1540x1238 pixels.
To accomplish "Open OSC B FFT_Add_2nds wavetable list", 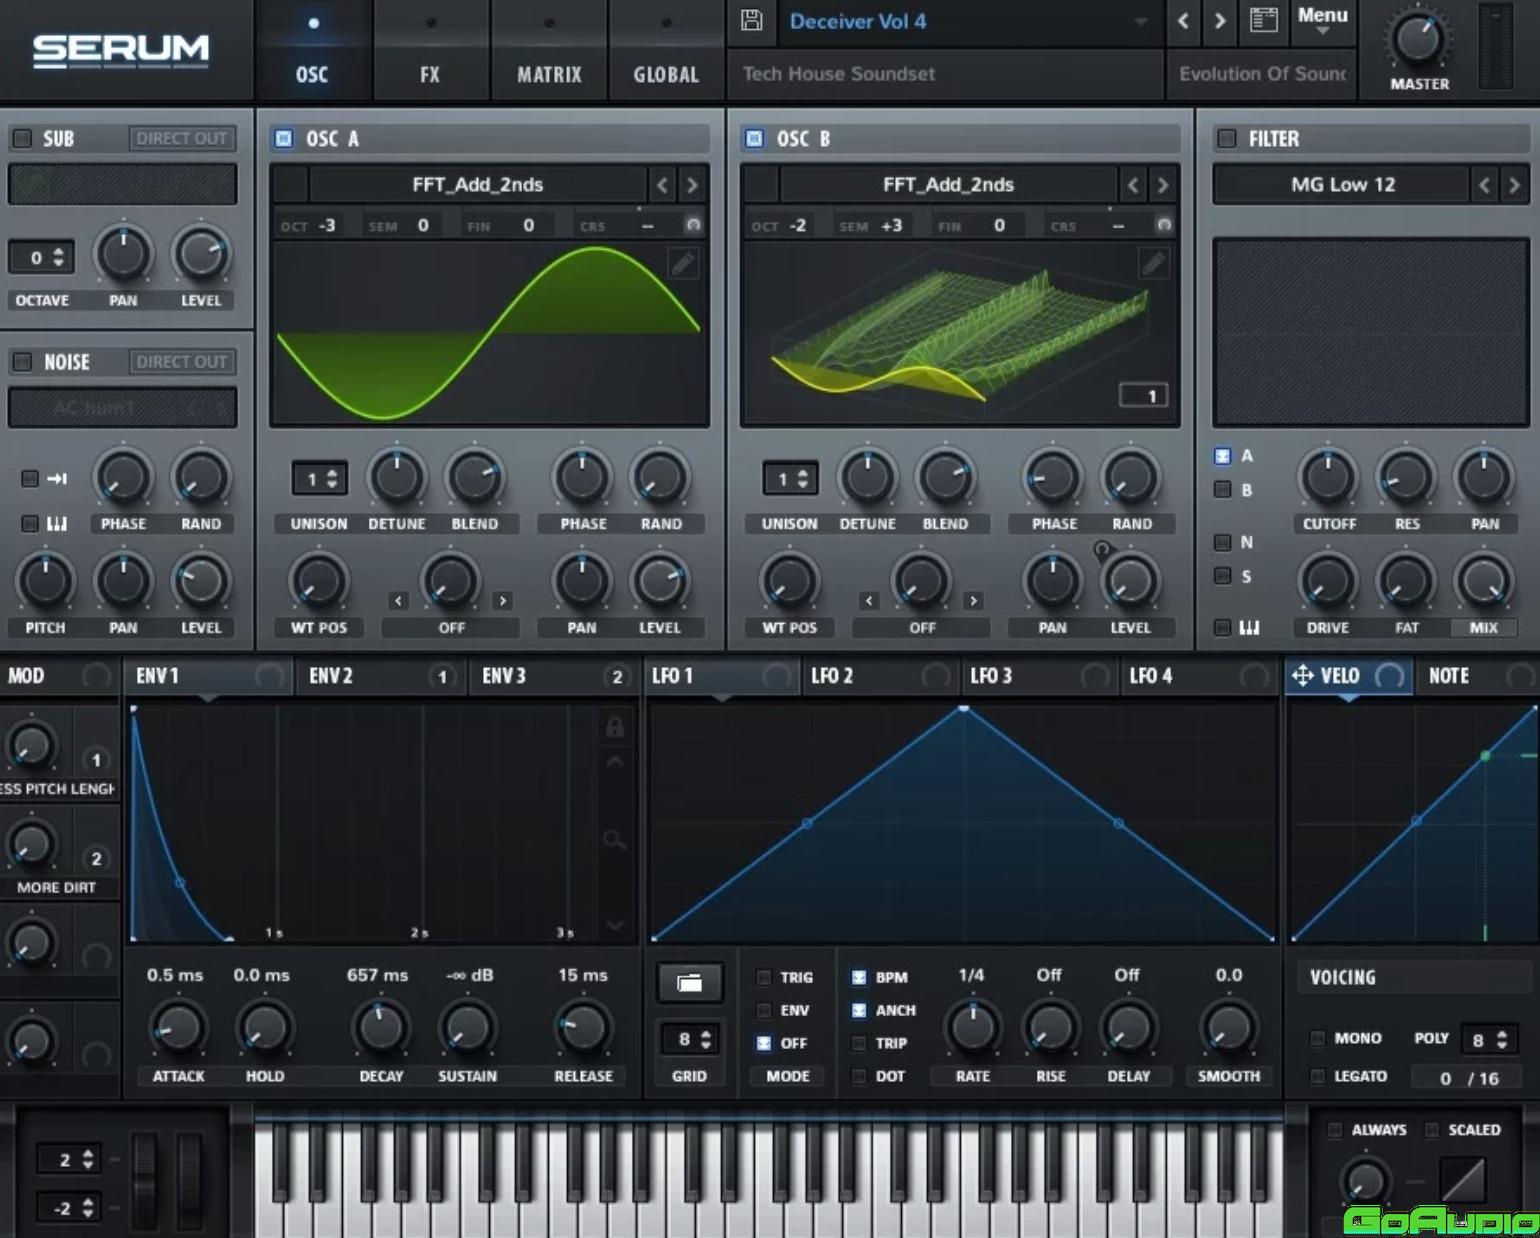I will point(948,185).
